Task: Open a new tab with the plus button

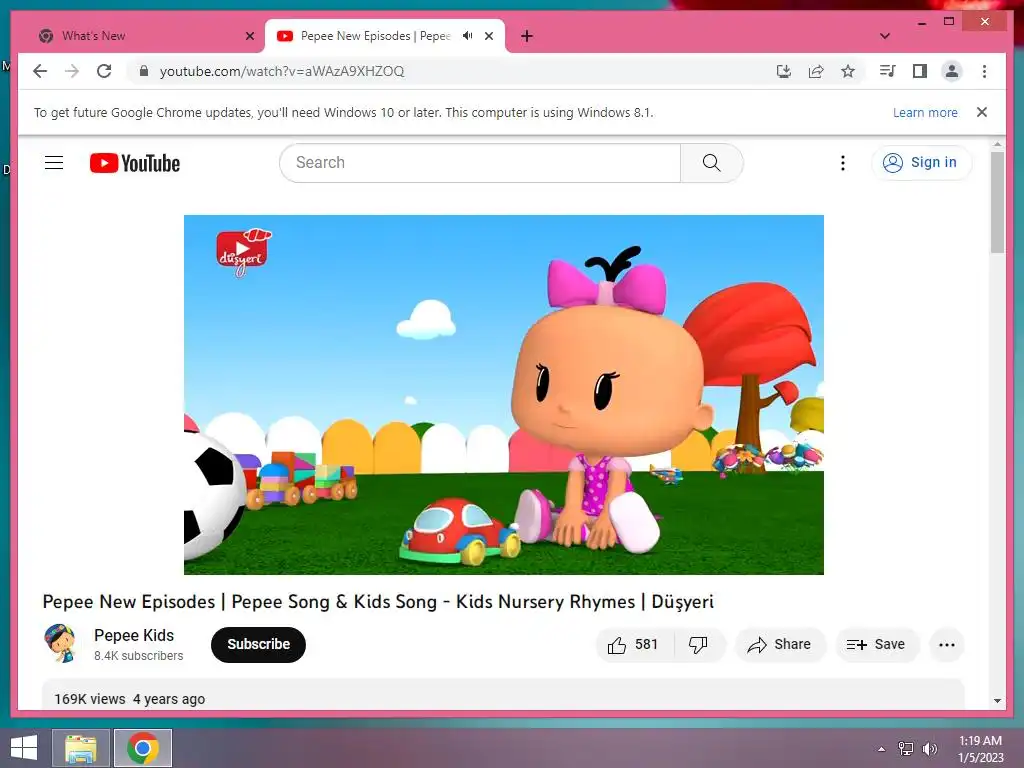Action: coord(527,36)
